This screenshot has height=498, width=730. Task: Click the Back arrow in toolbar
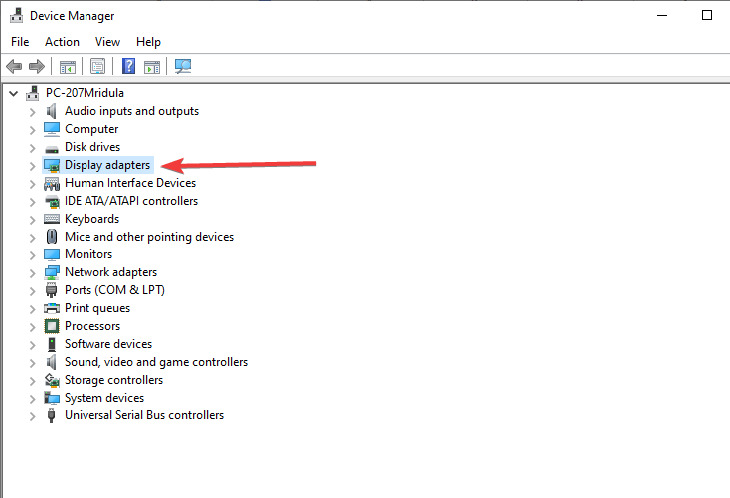click(14, 67)
